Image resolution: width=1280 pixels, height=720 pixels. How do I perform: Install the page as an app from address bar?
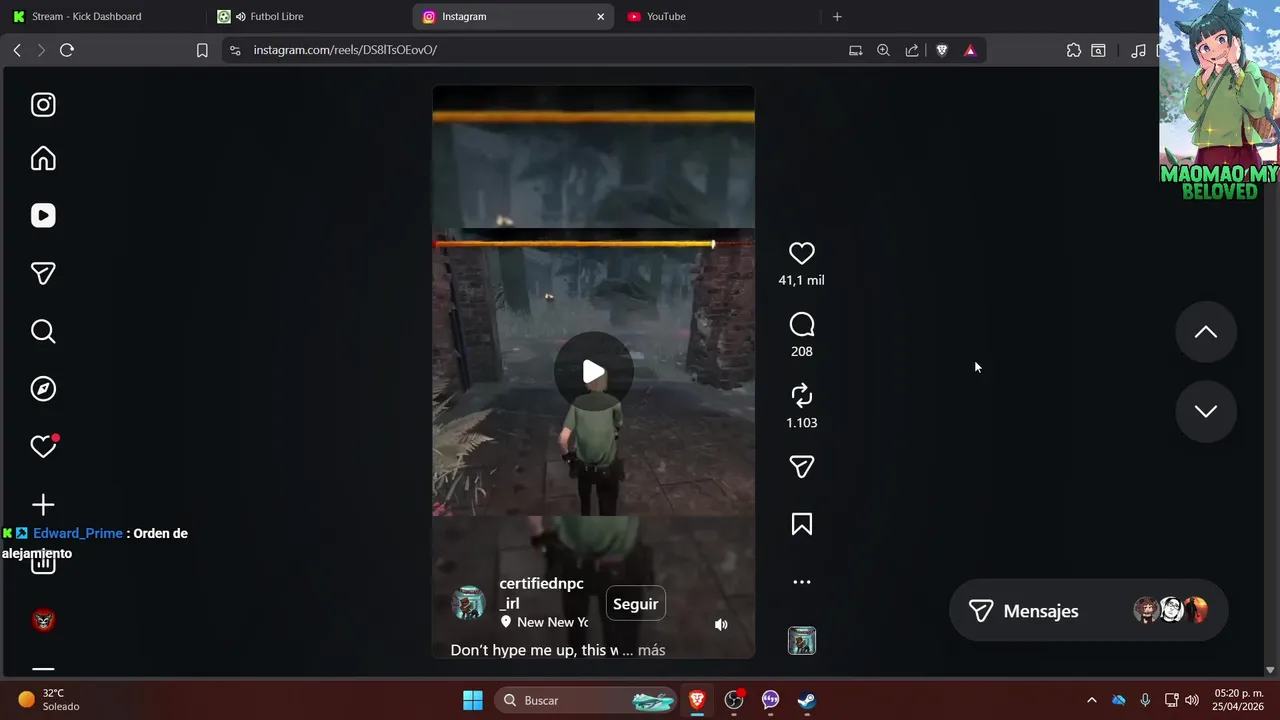(856, 50)
